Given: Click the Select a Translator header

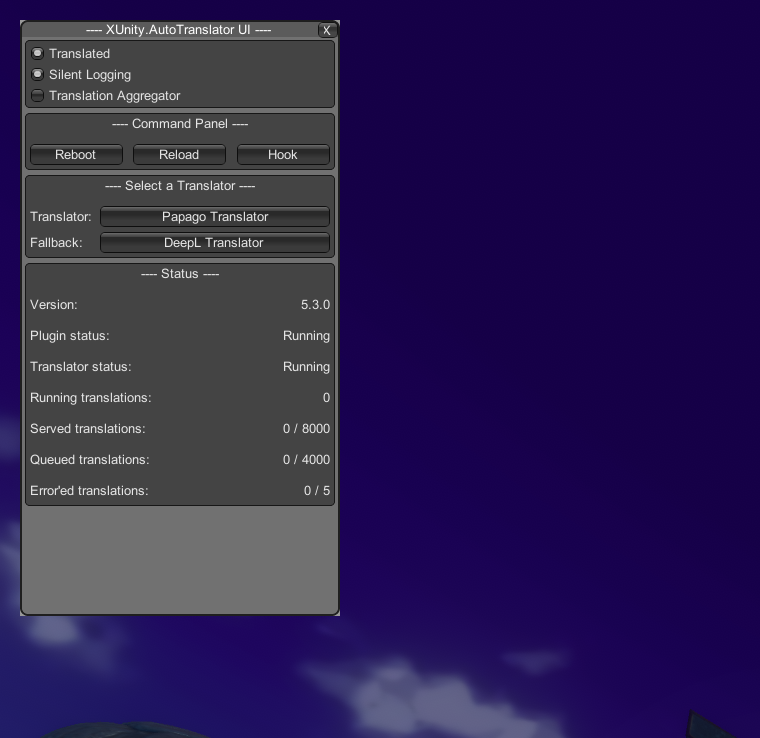Looking at the screenshot, I should tap(180, 186).
